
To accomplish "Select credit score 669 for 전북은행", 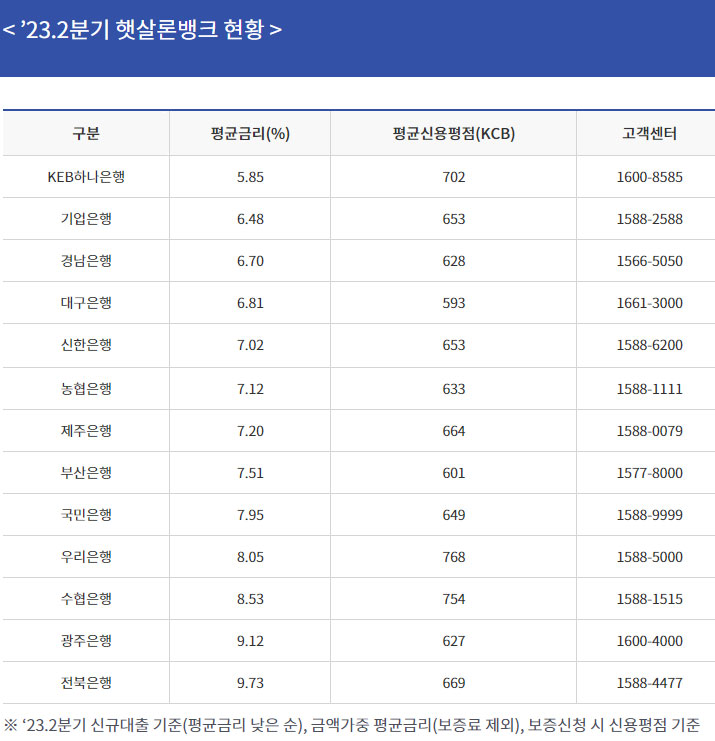I will coord(454,683).
